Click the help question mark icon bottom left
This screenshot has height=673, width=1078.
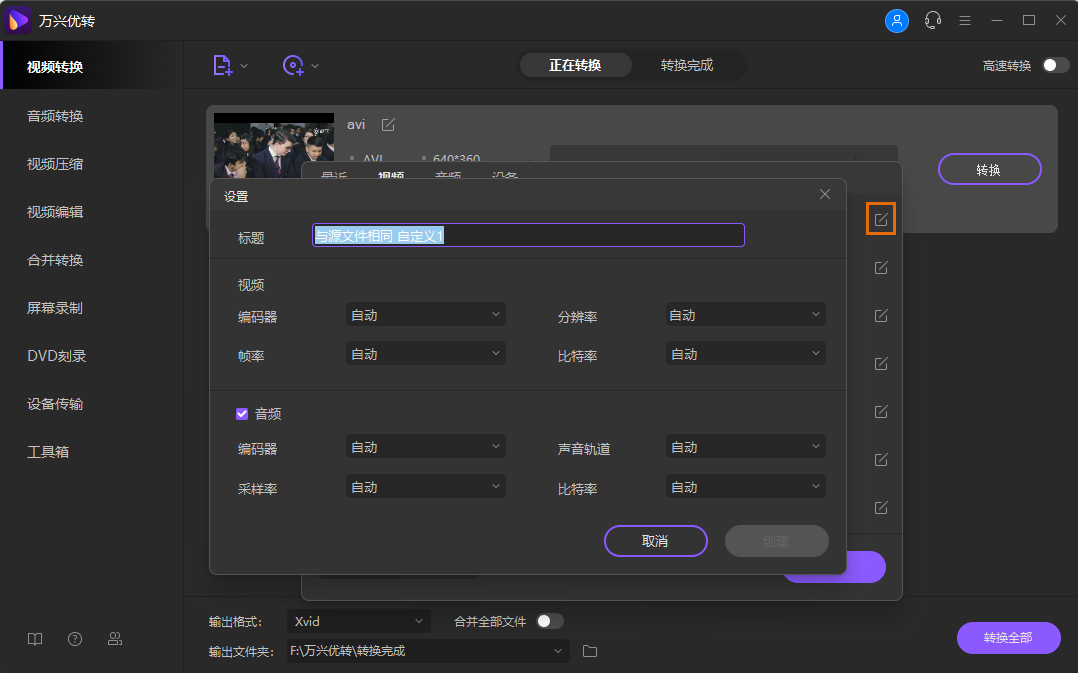pos(74,638)
